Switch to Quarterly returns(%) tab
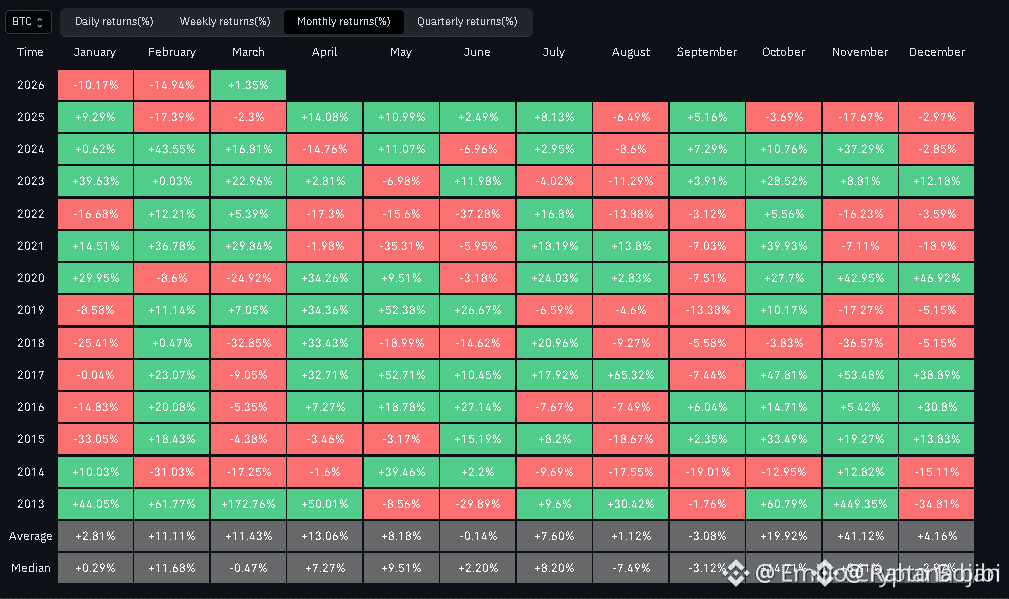The image size is (1009, 599). pyautogui.click(x=467, y=21)
